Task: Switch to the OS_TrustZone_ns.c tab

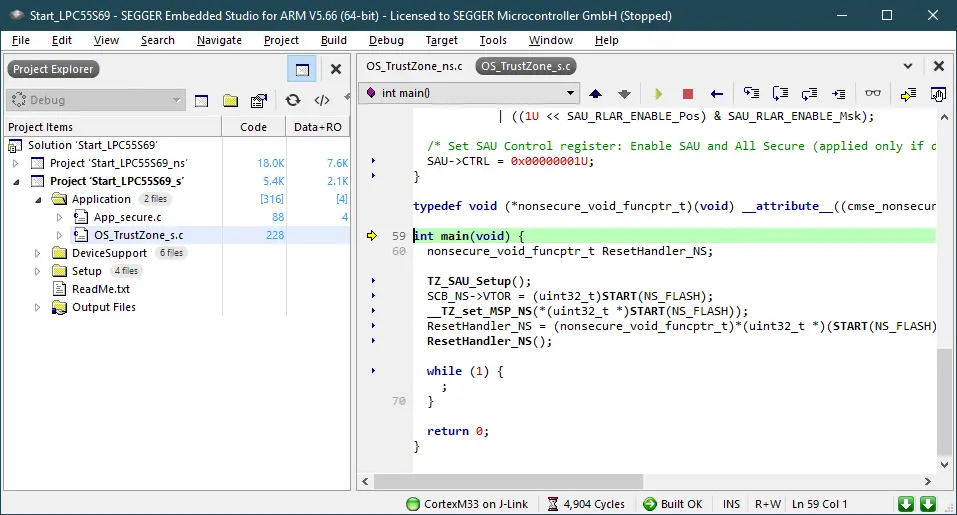Action: (x=414, y=66)
